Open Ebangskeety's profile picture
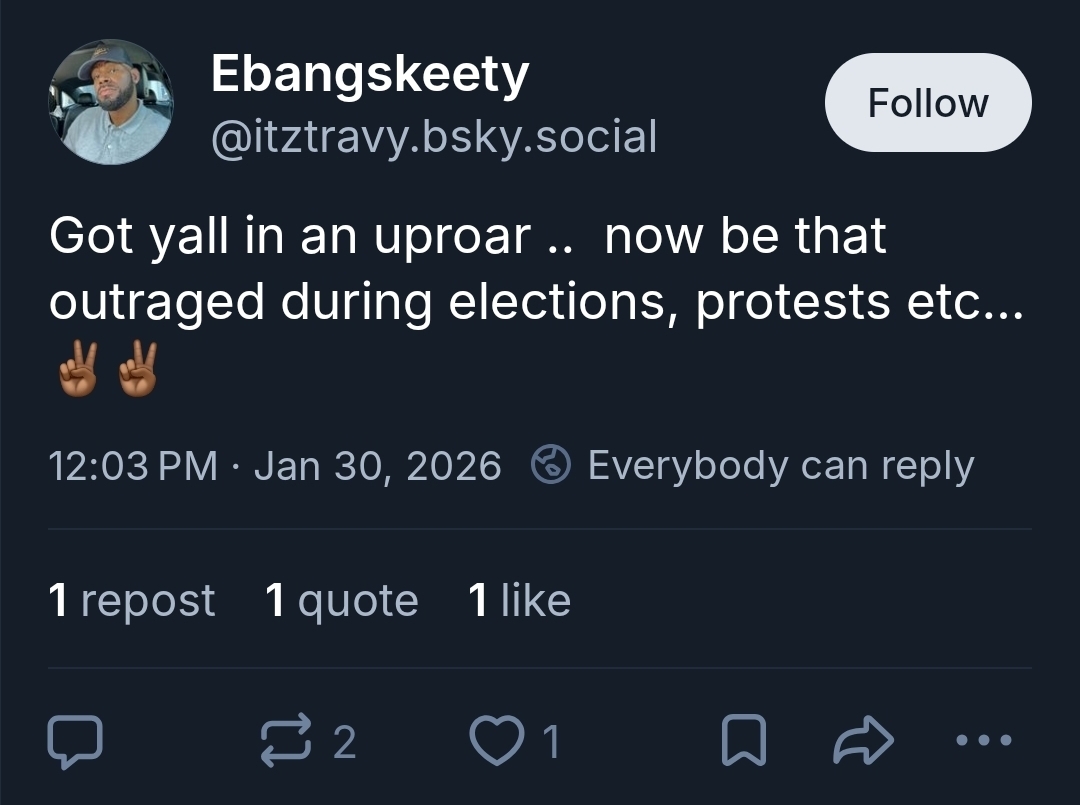This screenshot has height=805, width=1080. (x=110, y=102)
